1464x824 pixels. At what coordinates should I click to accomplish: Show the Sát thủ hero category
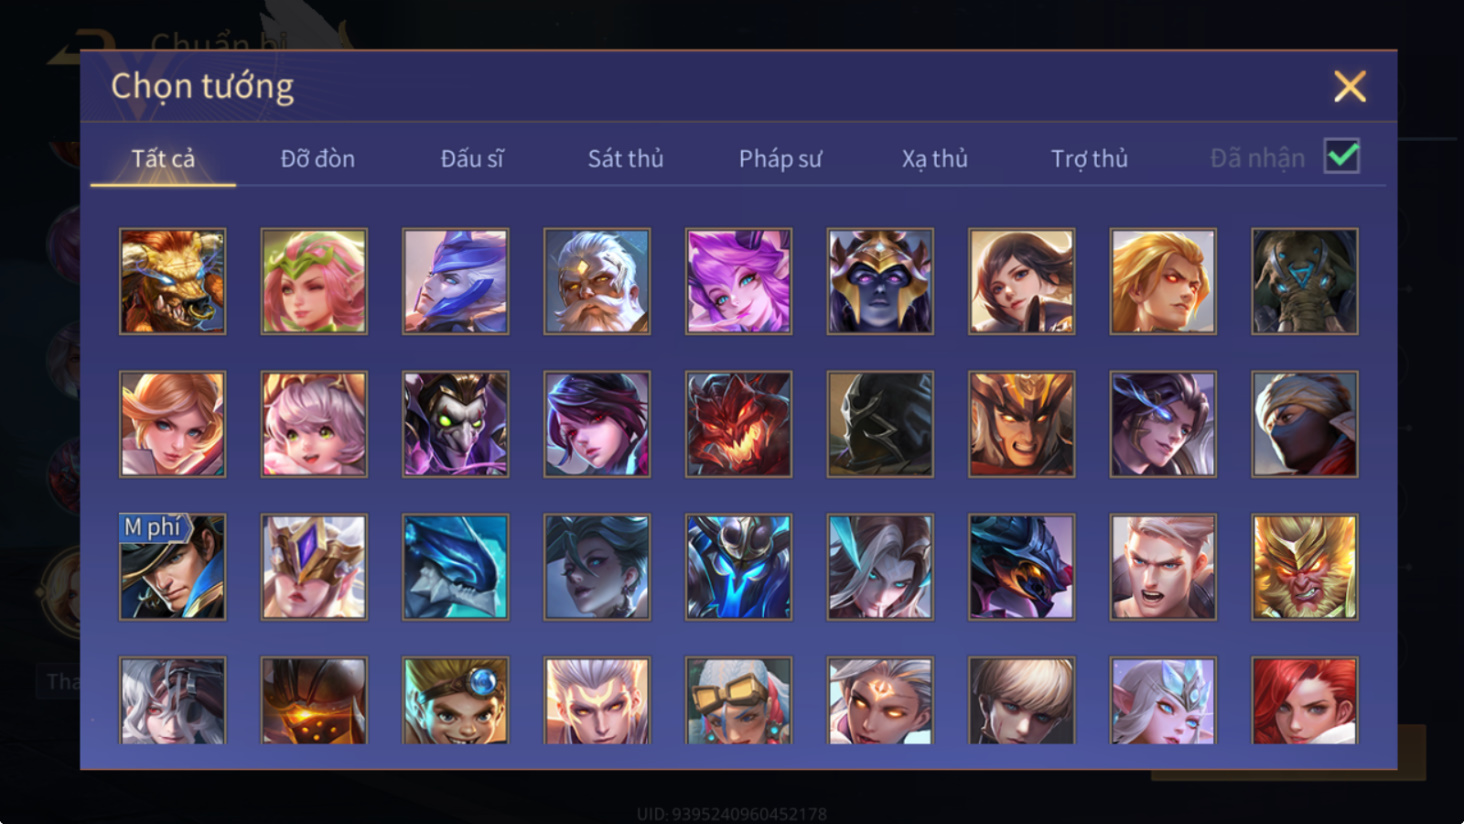tap(625, 158)
